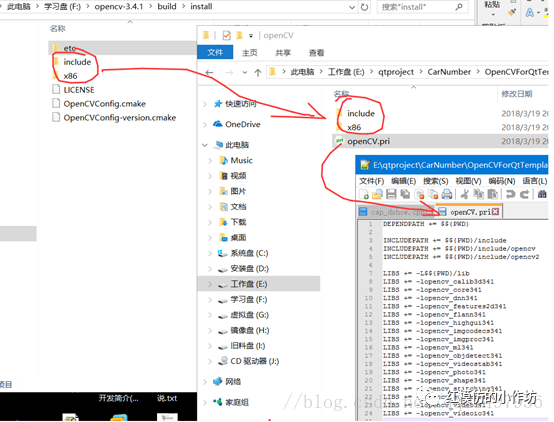The width and height of the screenshot is (554, 422).
Task: Click New file icon in Notepad++ toolbar
Action: point(364,194)
